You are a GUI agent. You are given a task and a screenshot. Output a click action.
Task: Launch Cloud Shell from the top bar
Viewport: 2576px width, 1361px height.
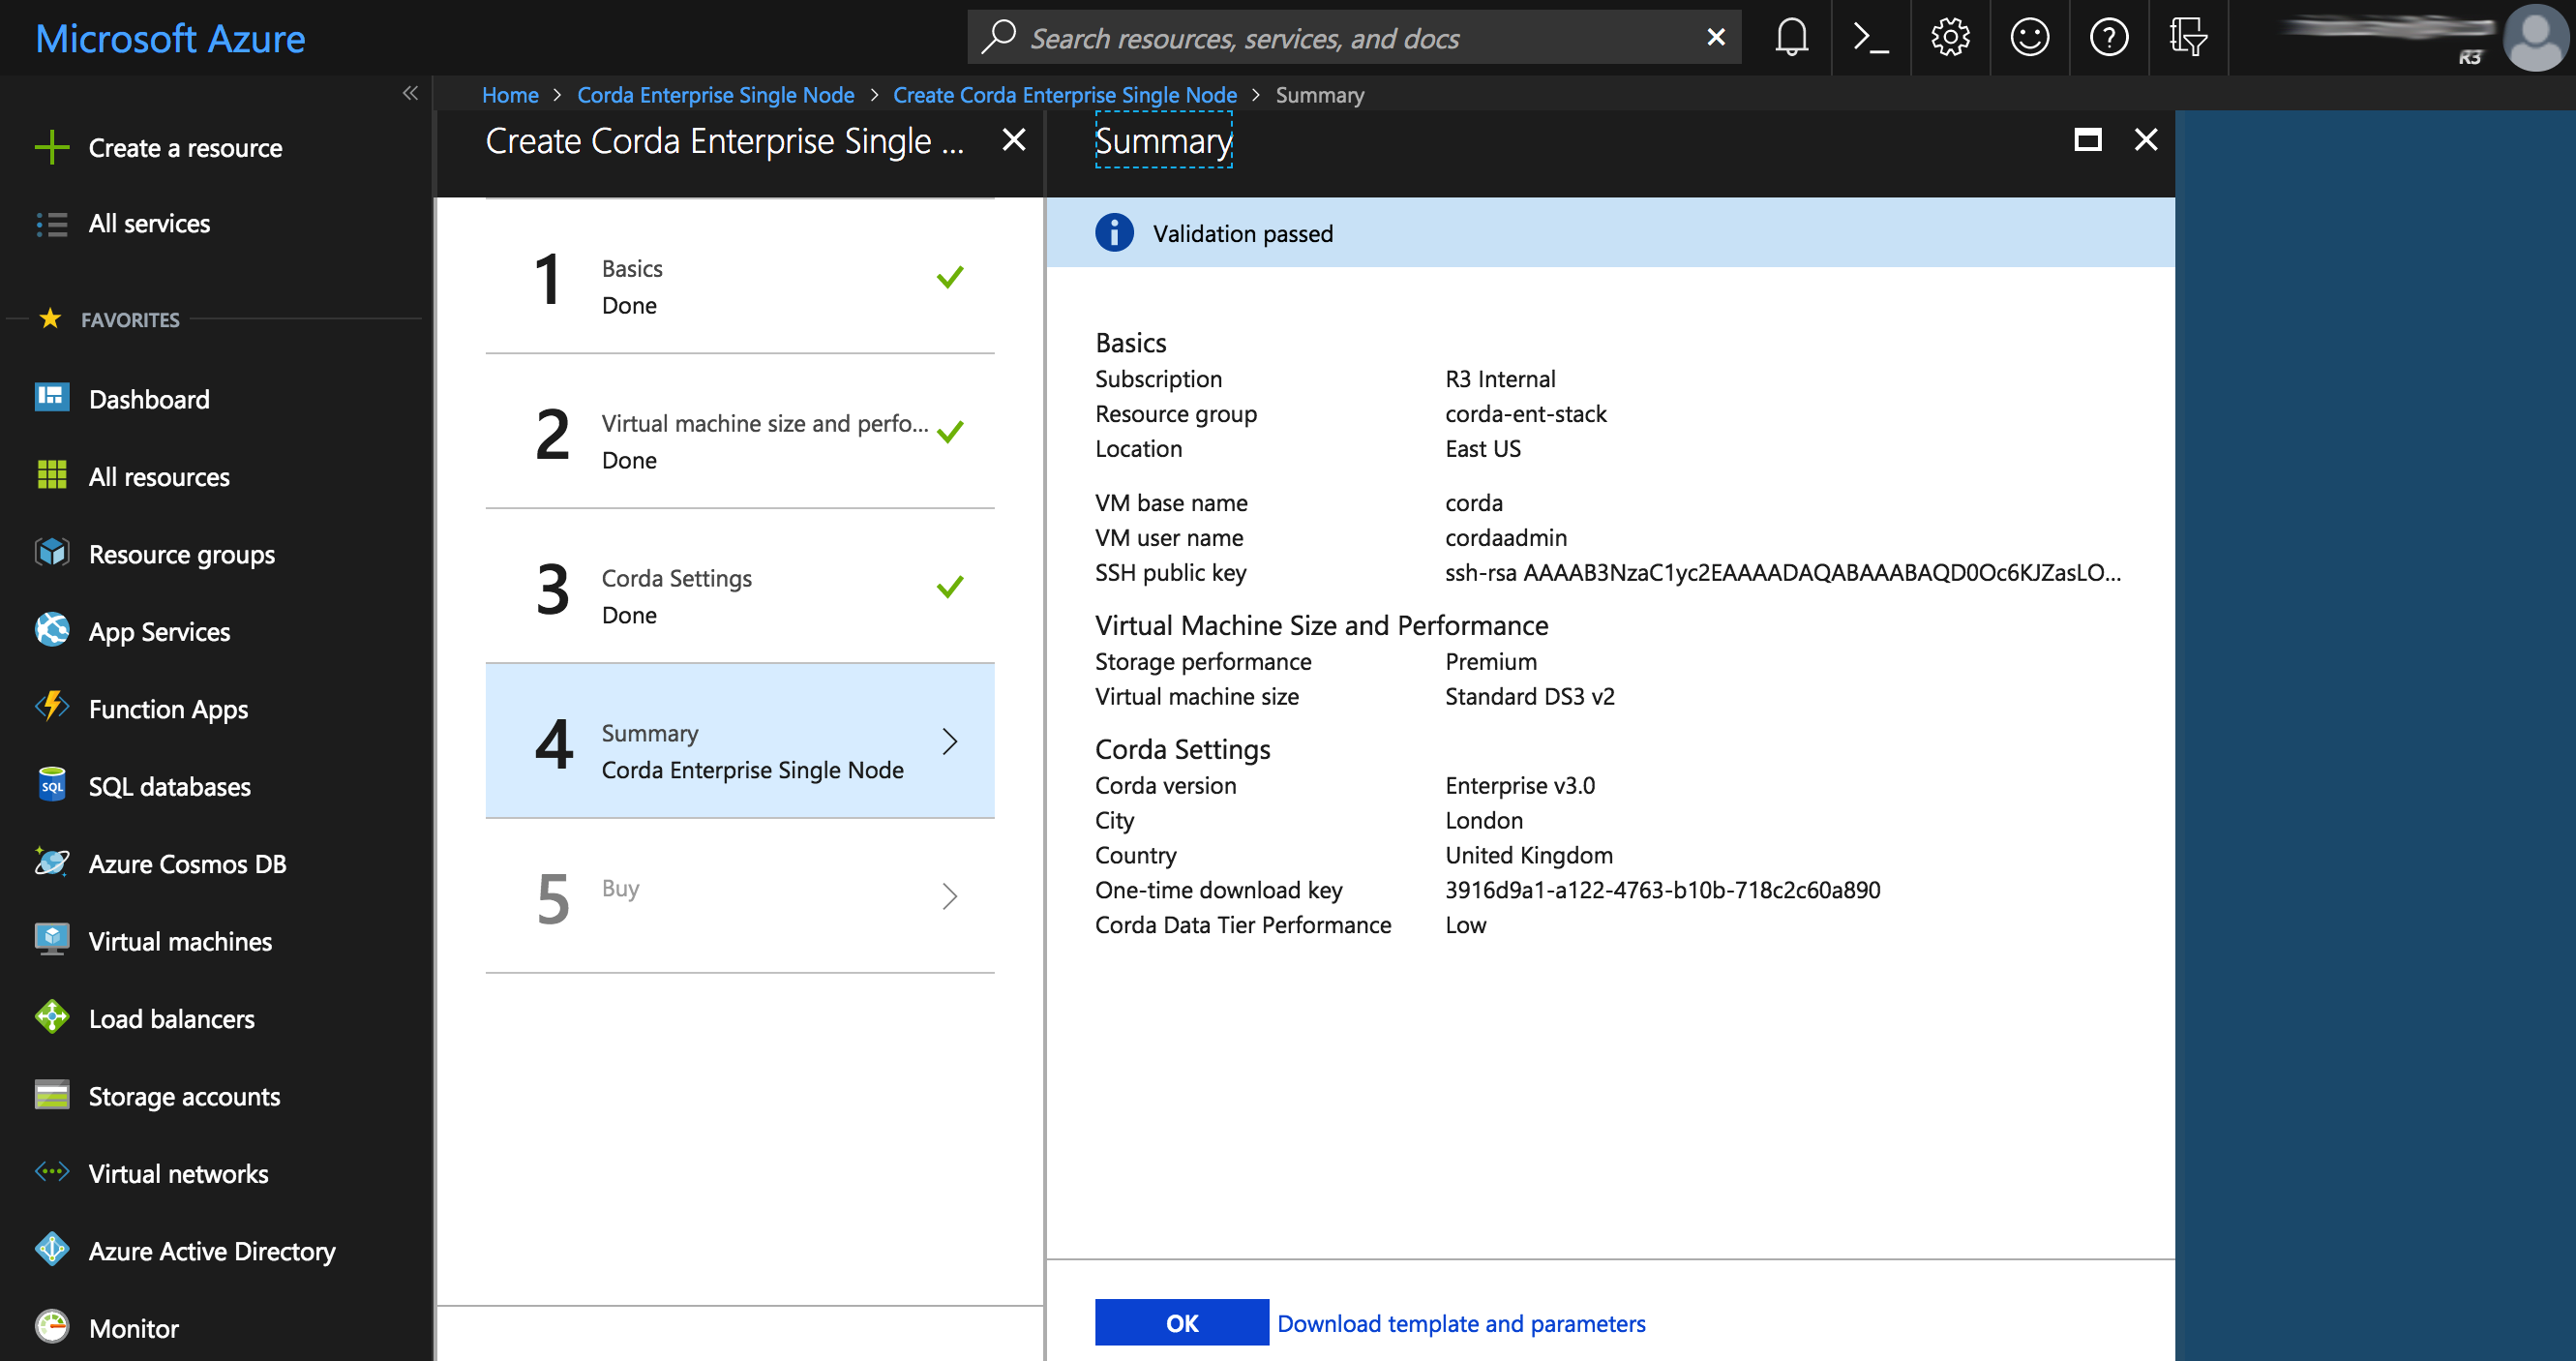pos(1870,38)
